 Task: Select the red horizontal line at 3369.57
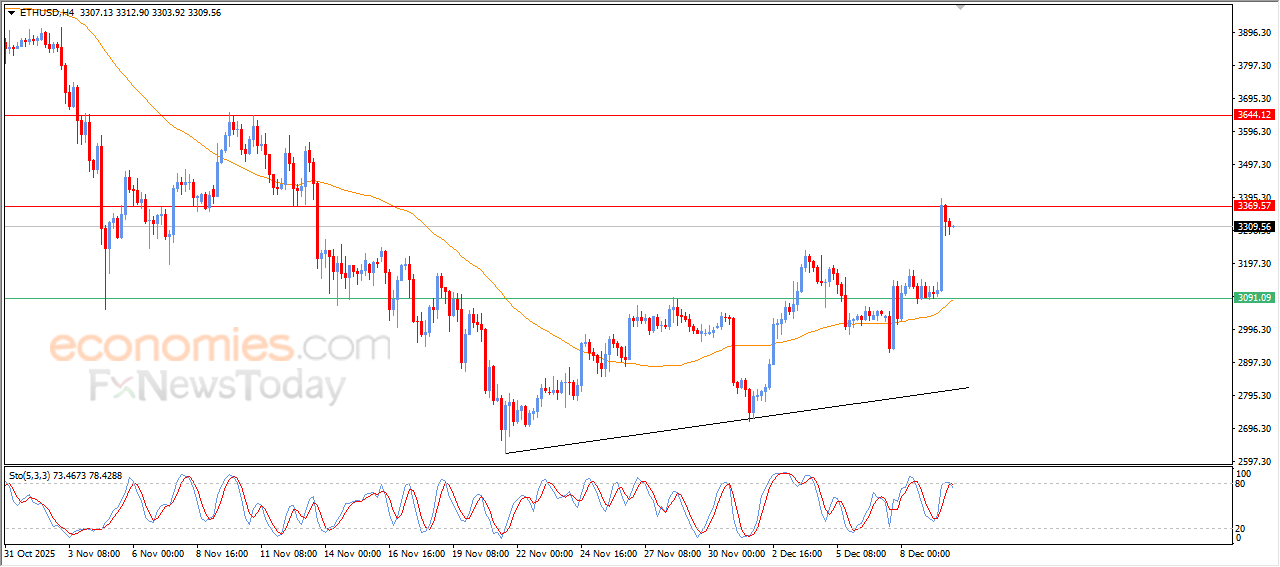[617, 206]
